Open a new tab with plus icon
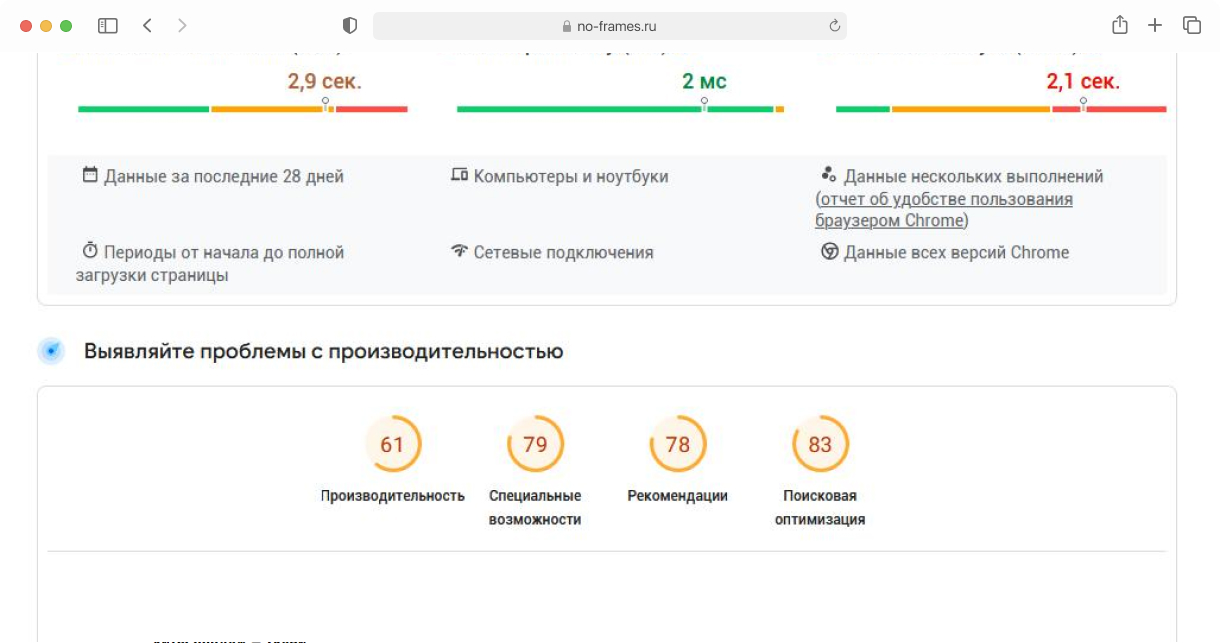1220x643 pixels. [1155, 26]
